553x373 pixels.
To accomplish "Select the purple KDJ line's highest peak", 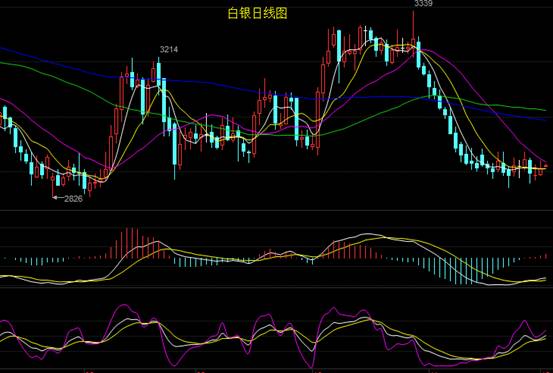I will point(123,306).
